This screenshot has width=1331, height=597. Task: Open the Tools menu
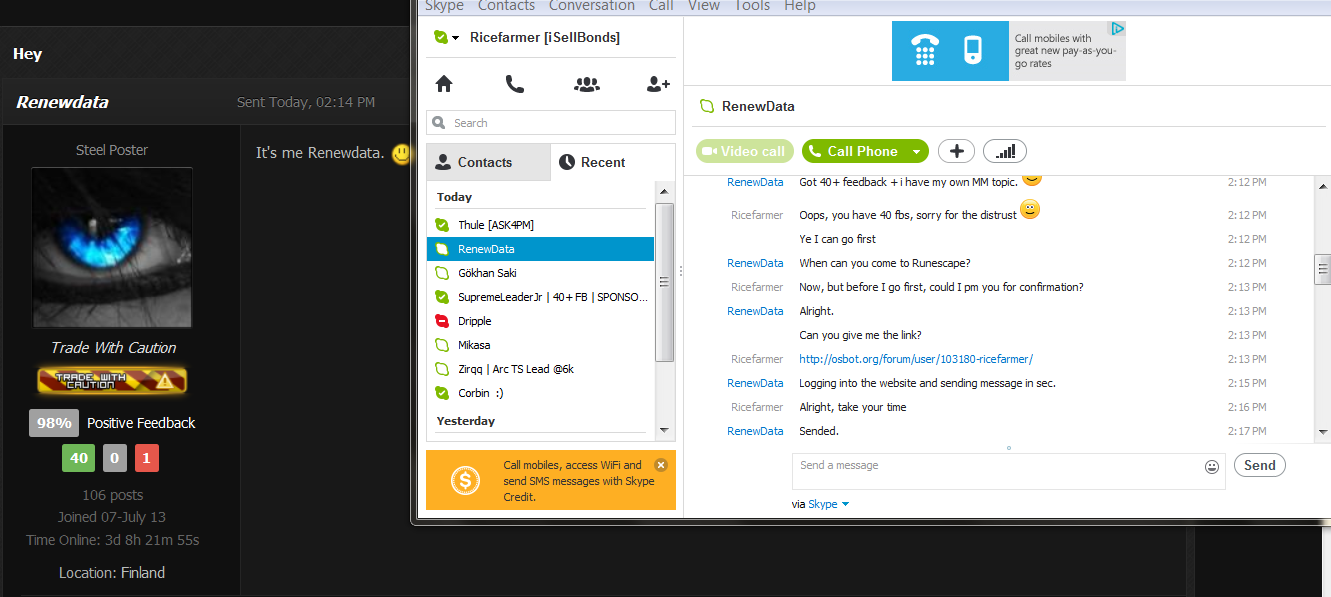point(752,6)
